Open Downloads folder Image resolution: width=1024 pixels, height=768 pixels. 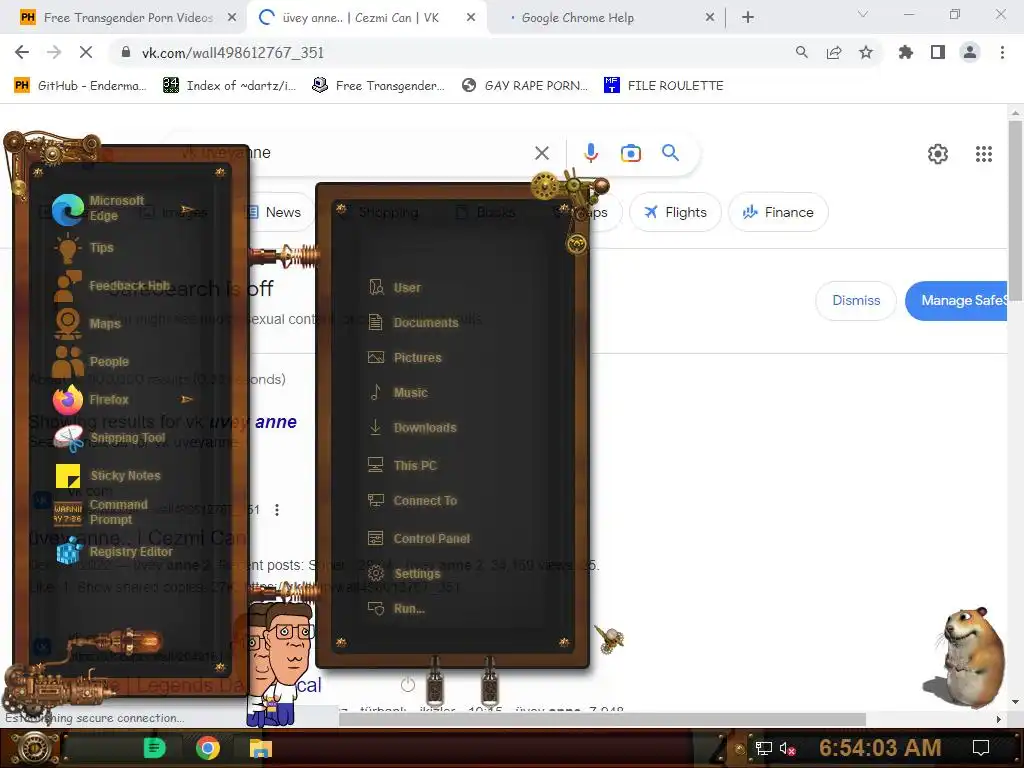click(x=412, y=428)
